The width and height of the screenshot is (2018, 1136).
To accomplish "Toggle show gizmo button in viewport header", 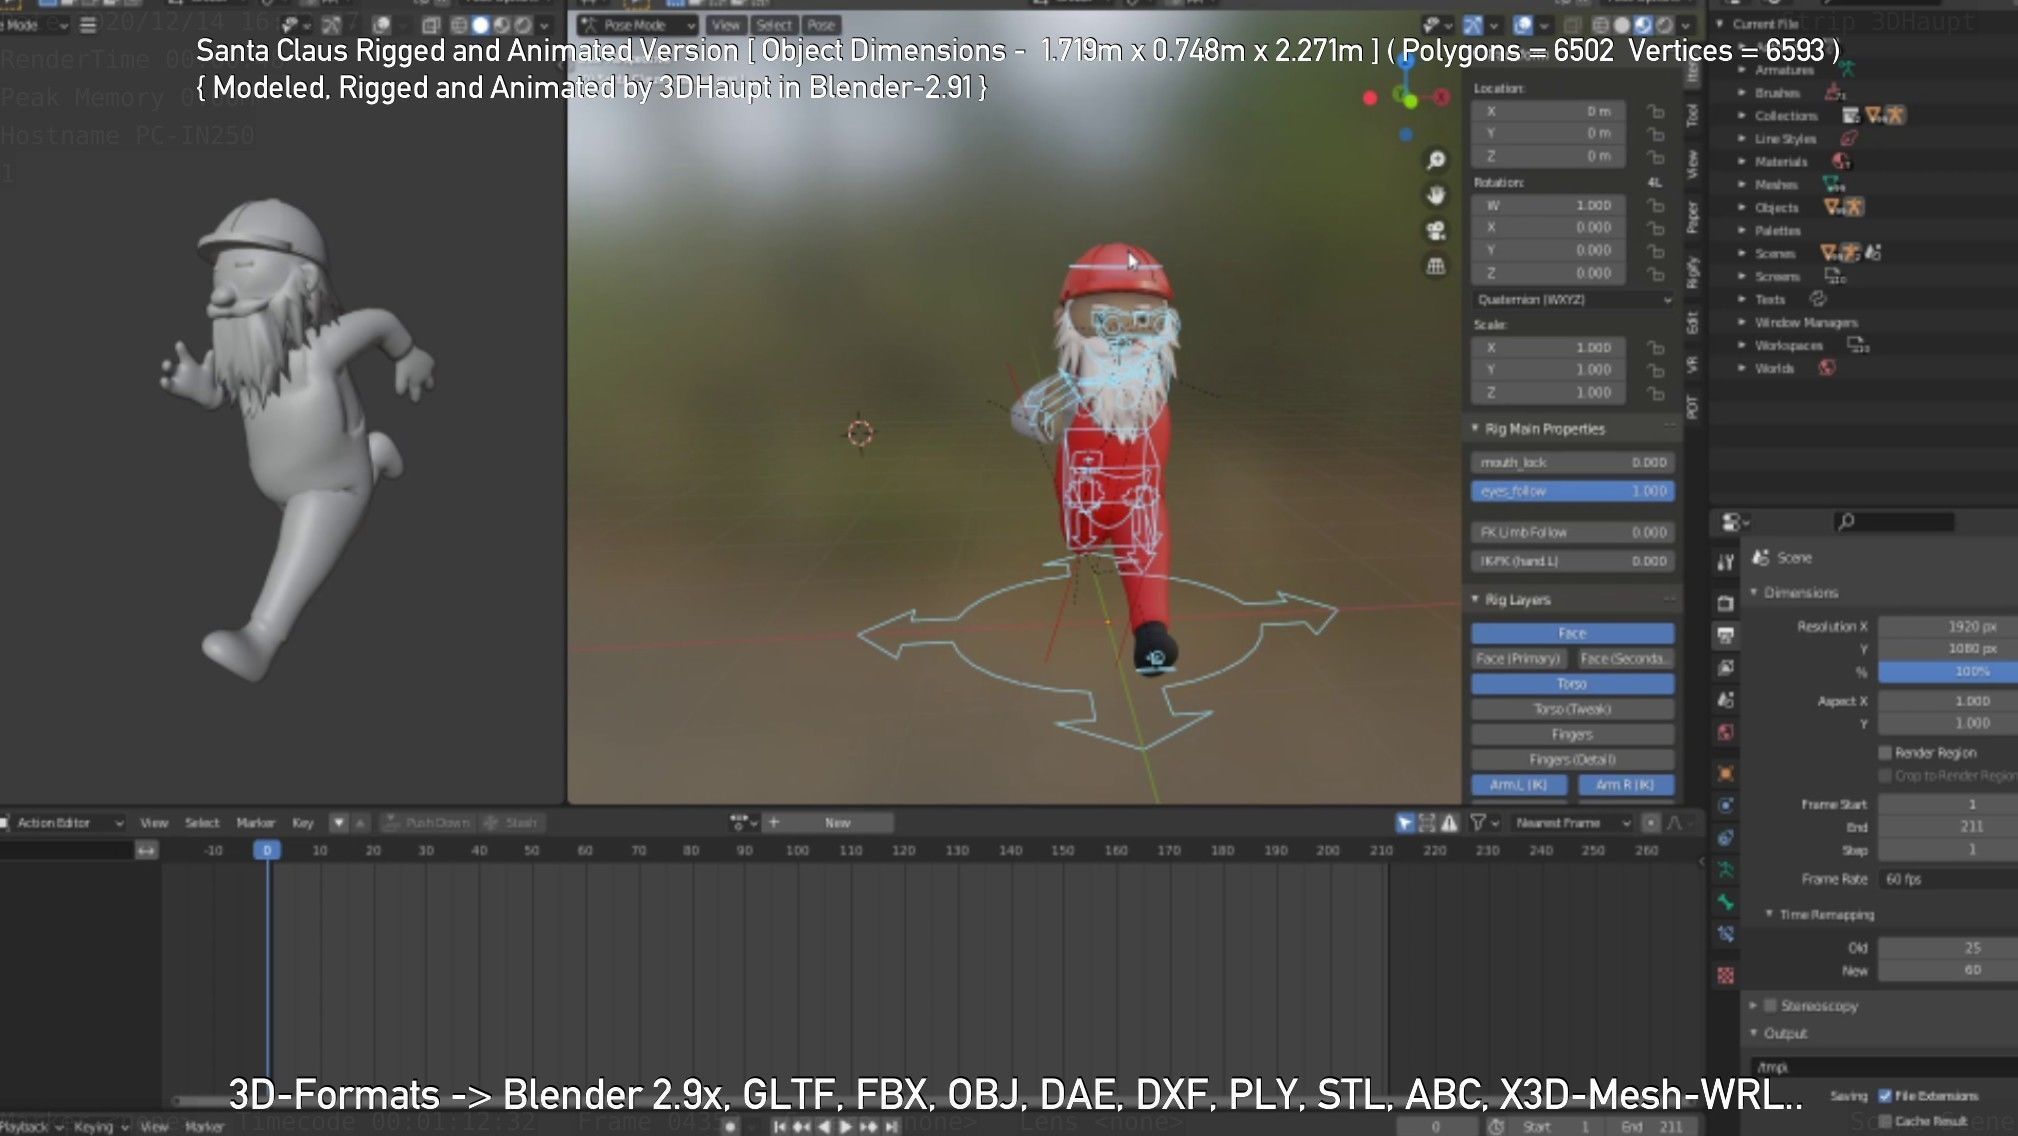I will (1473, 25).
